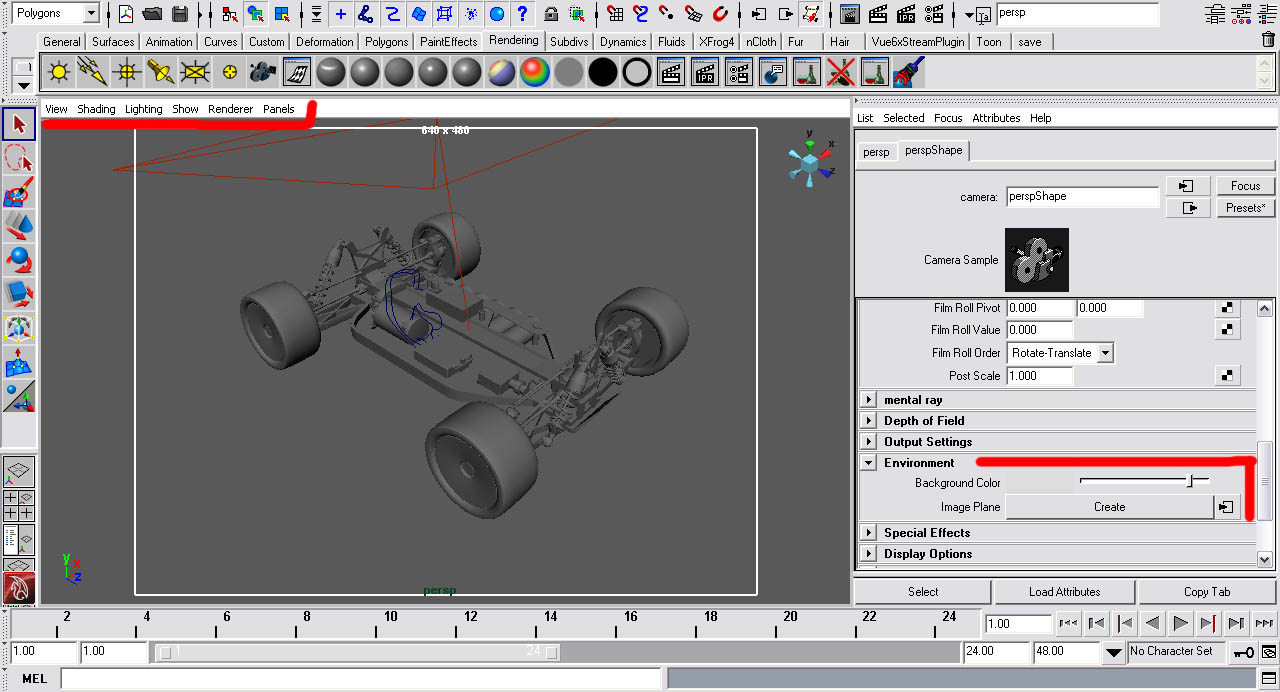
Task: Select the Soft Modification tool
Action: [19, 362]
